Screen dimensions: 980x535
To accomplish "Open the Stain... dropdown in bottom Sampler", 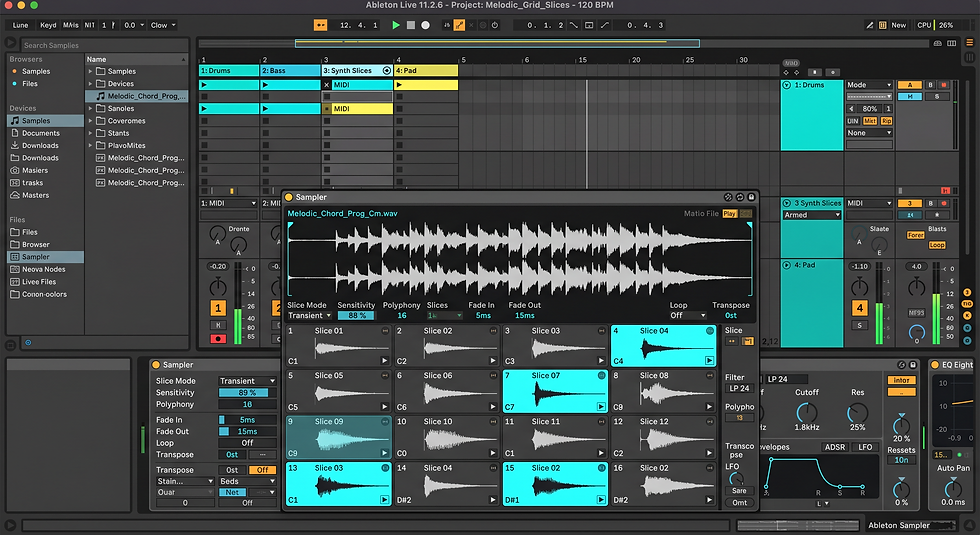I will click(185, 481).
